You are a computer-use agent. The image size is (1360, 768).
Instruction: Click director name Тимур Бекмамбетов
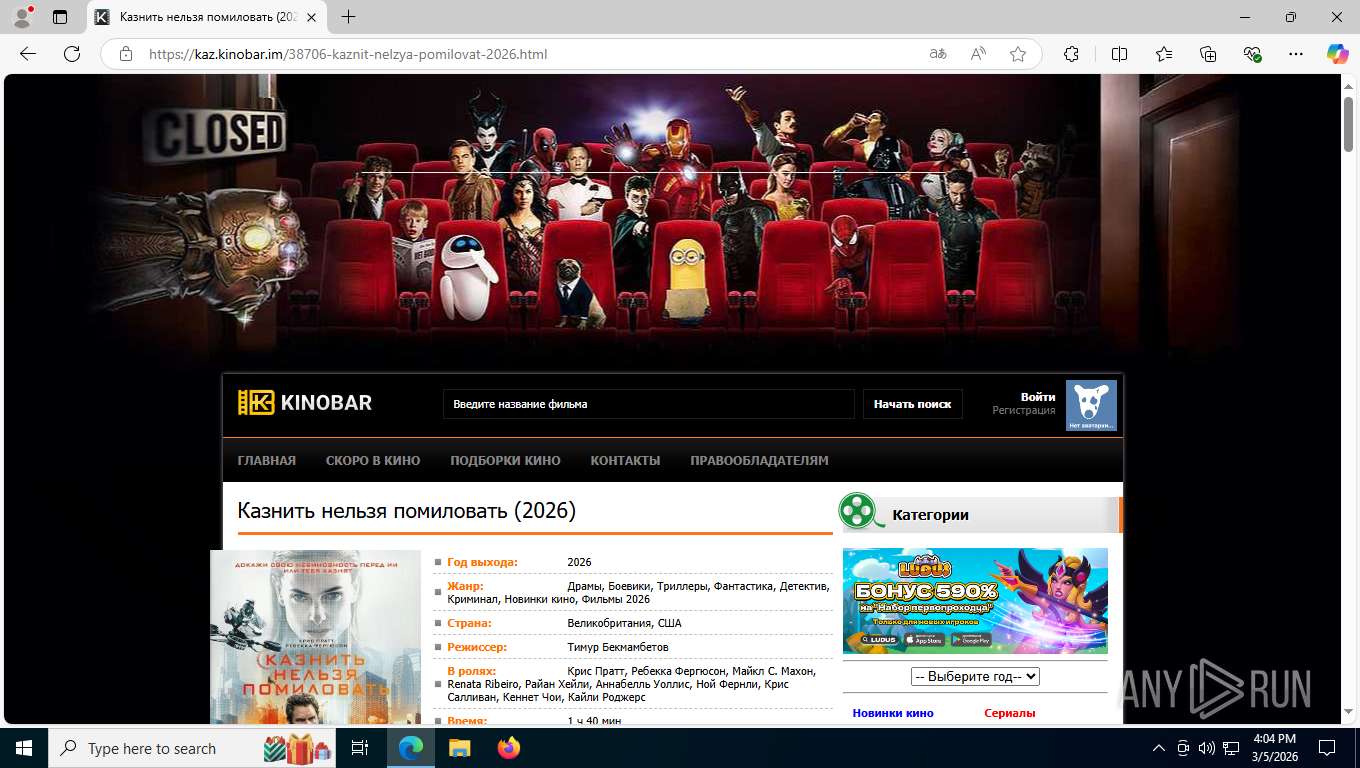pyautogui.click(x=618, y=647)
